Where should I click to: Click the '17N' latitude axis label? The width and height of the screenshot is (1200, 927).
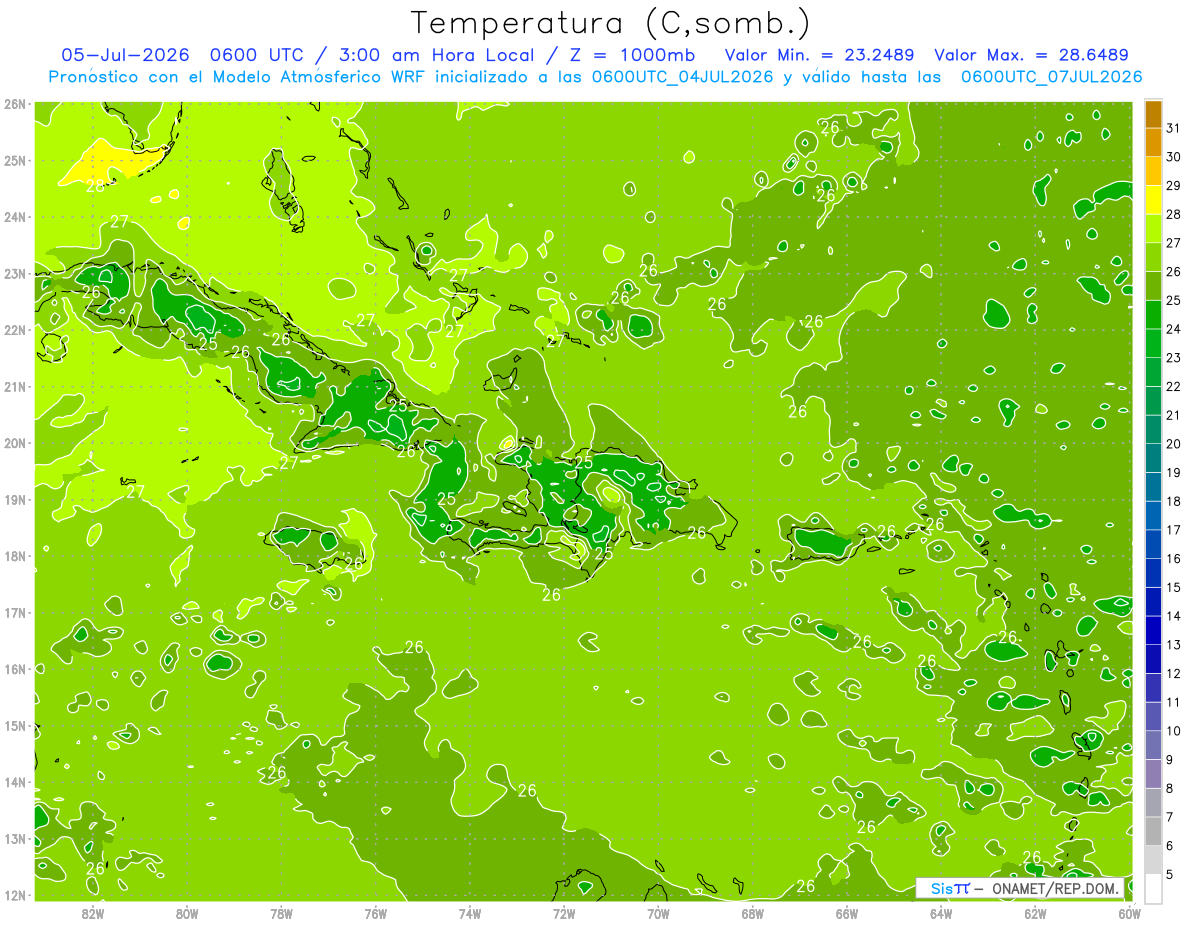tap(15, 612)
